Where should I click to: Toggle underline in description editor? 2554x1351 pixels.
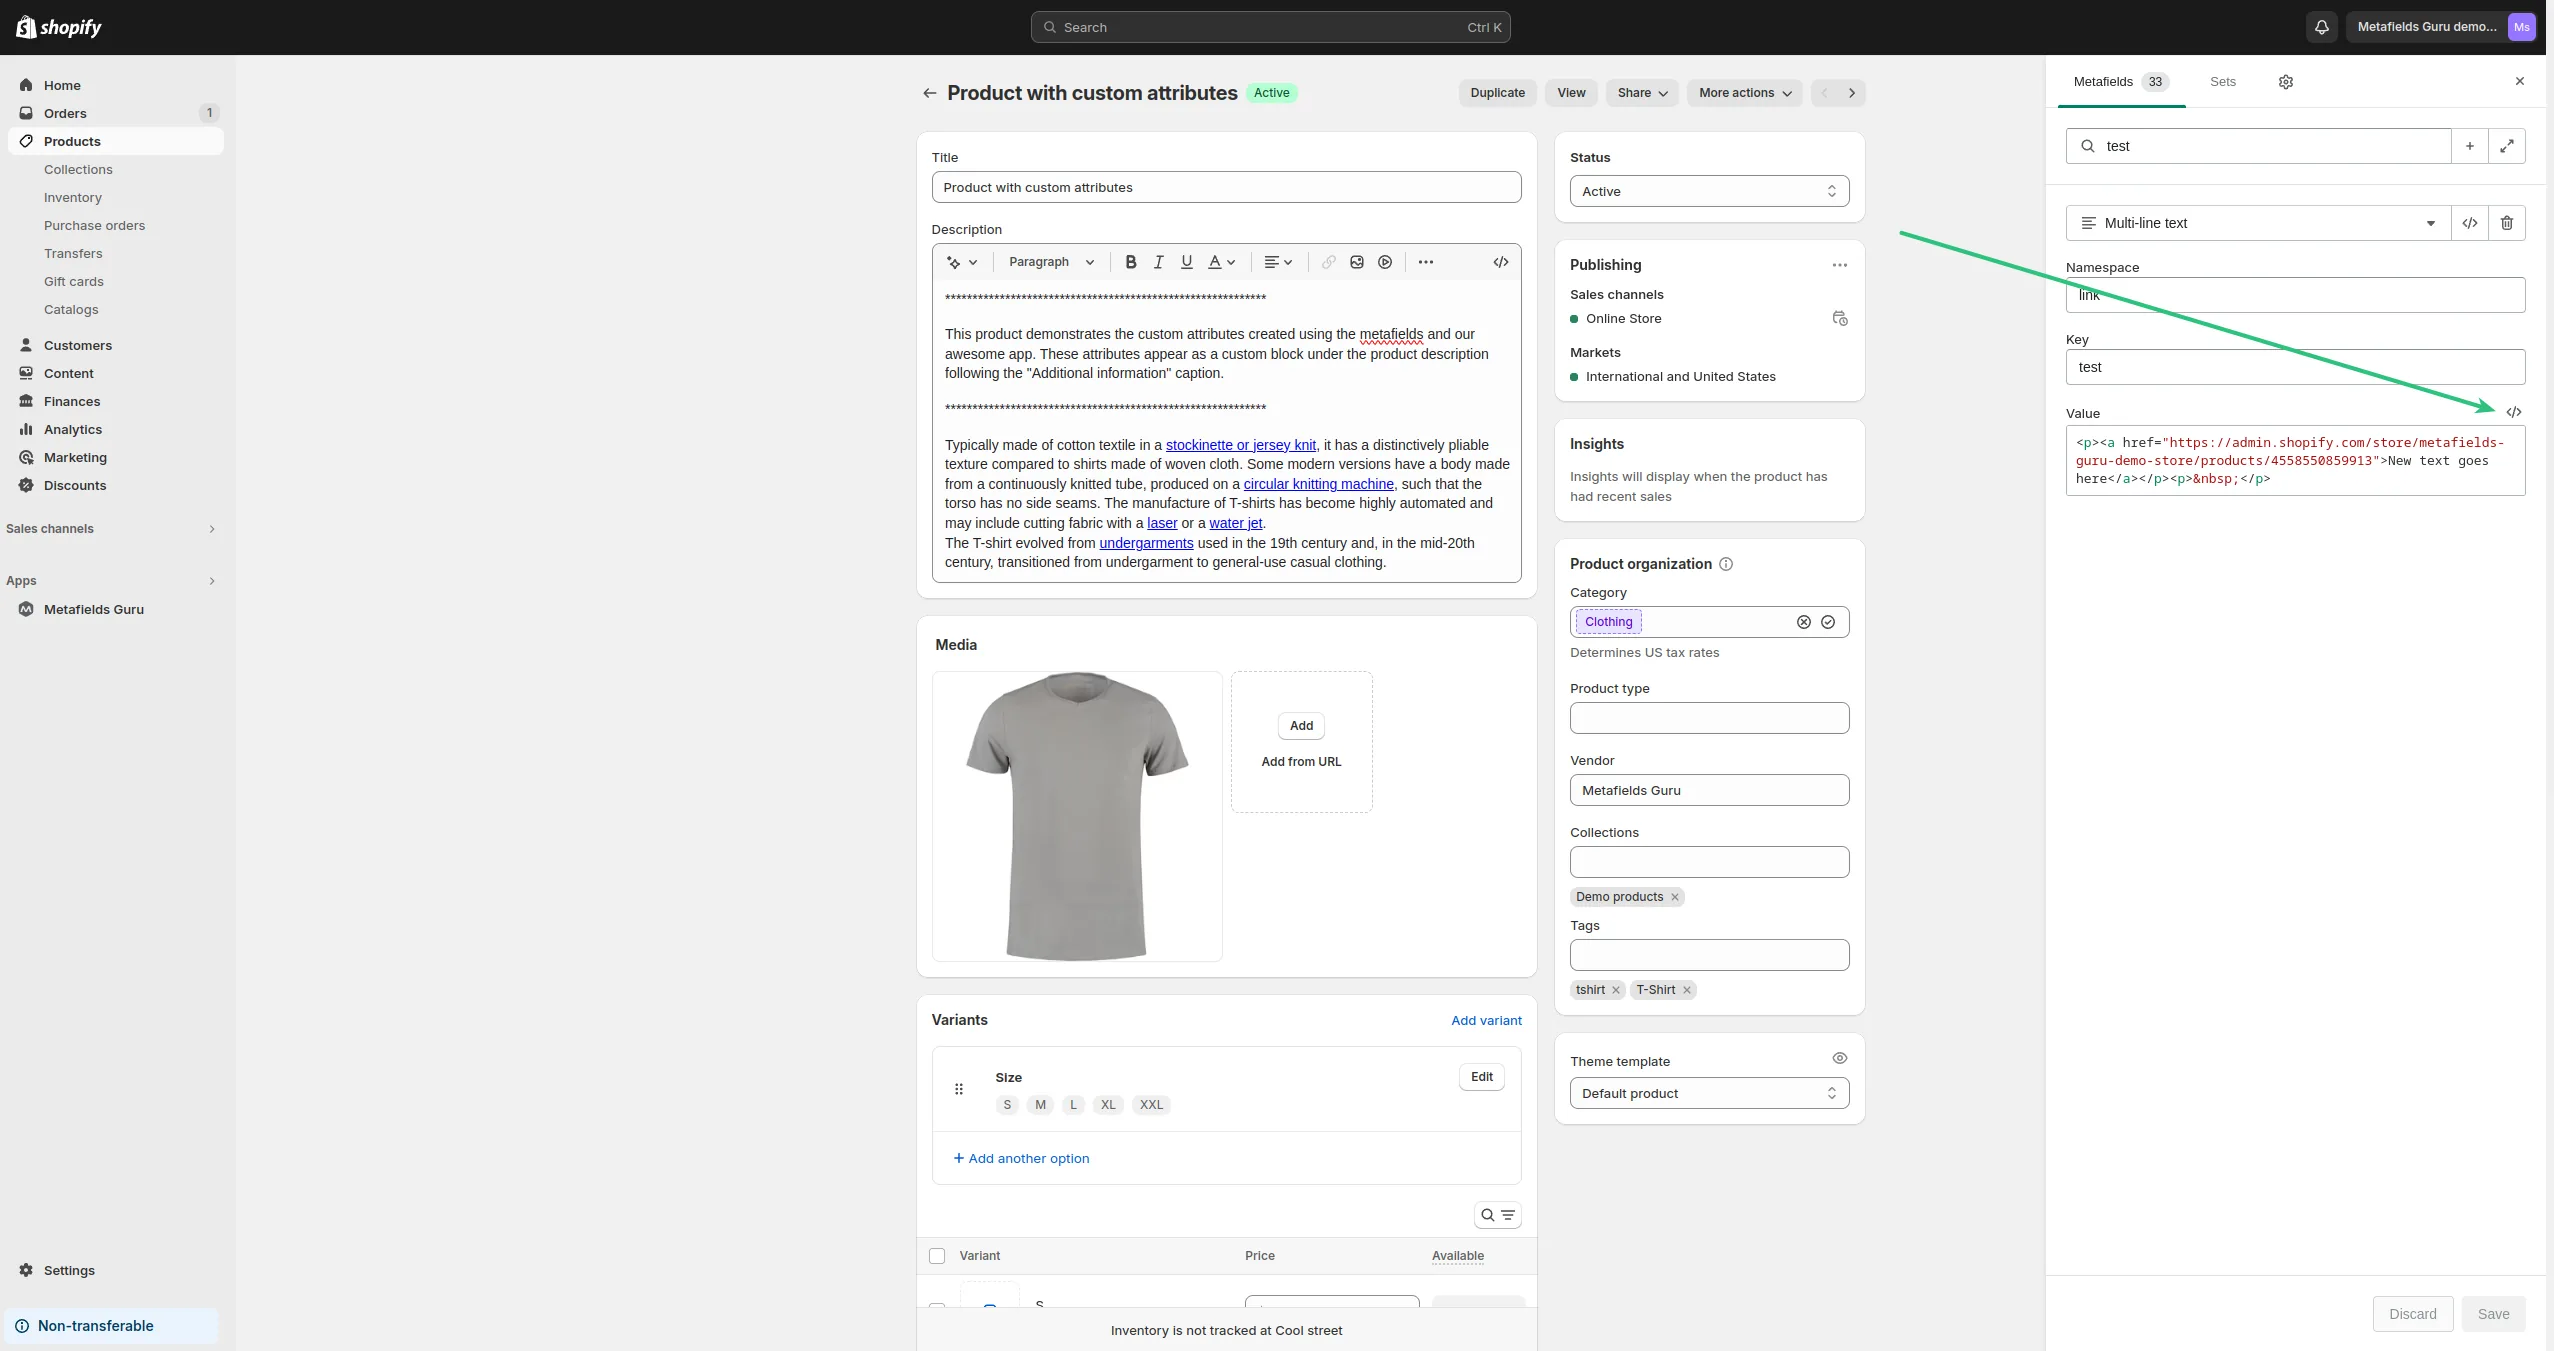[x=1186, y=262]
